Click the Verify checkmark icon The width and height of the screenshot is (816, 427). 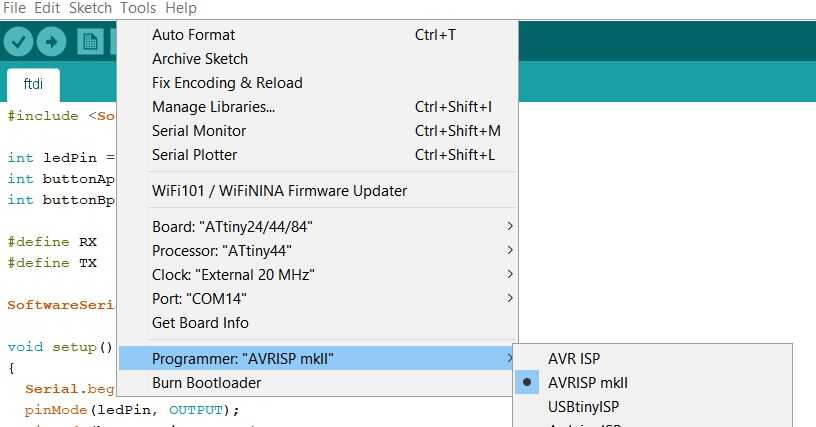point(19,41)
